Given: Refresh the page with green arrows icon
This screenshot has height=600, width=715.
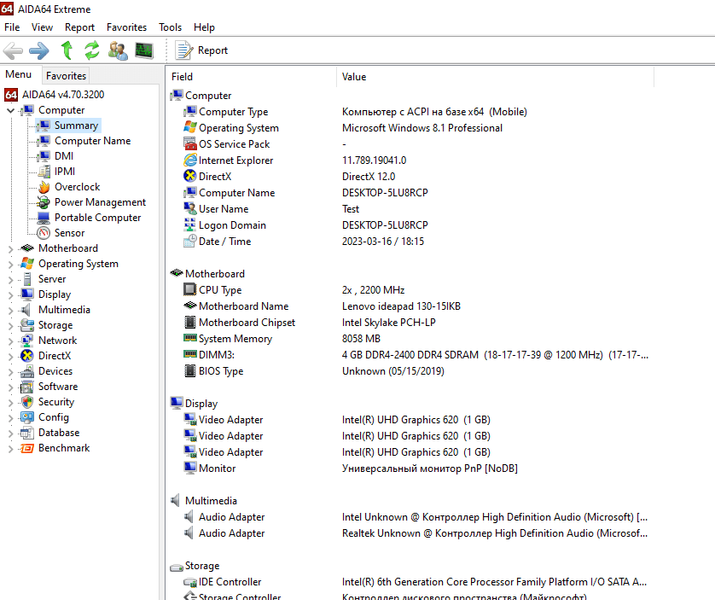Looking at the screenshot, I should pyautogui.click(x=92, y=50).
